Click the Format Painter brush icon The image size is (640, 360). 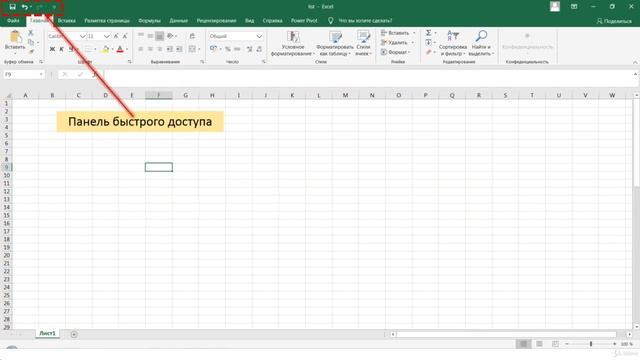pyautogui.click(x=31, y=51)
